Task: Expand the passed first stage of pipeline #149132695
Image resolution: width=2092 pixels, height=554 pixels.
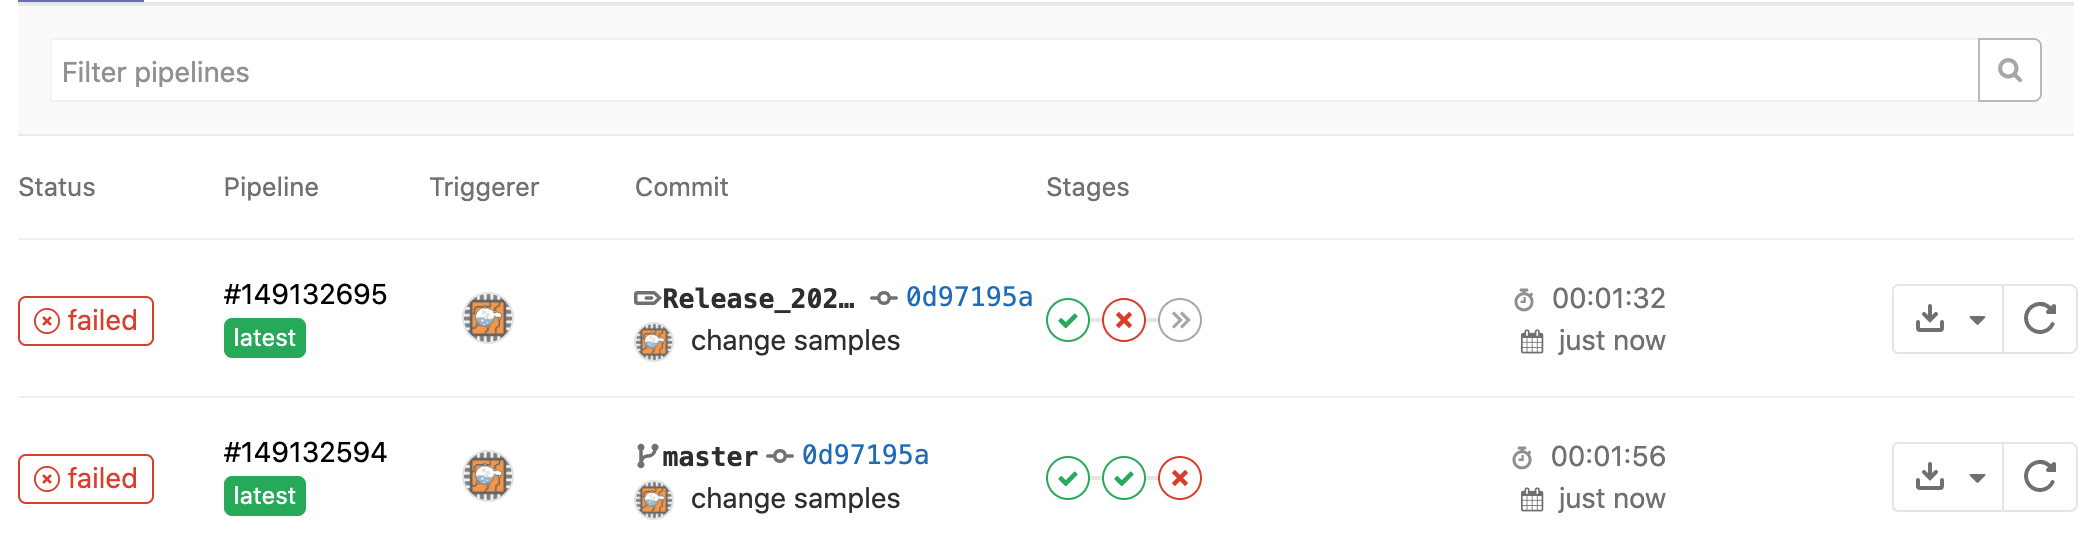Action: click(1068, 320)
